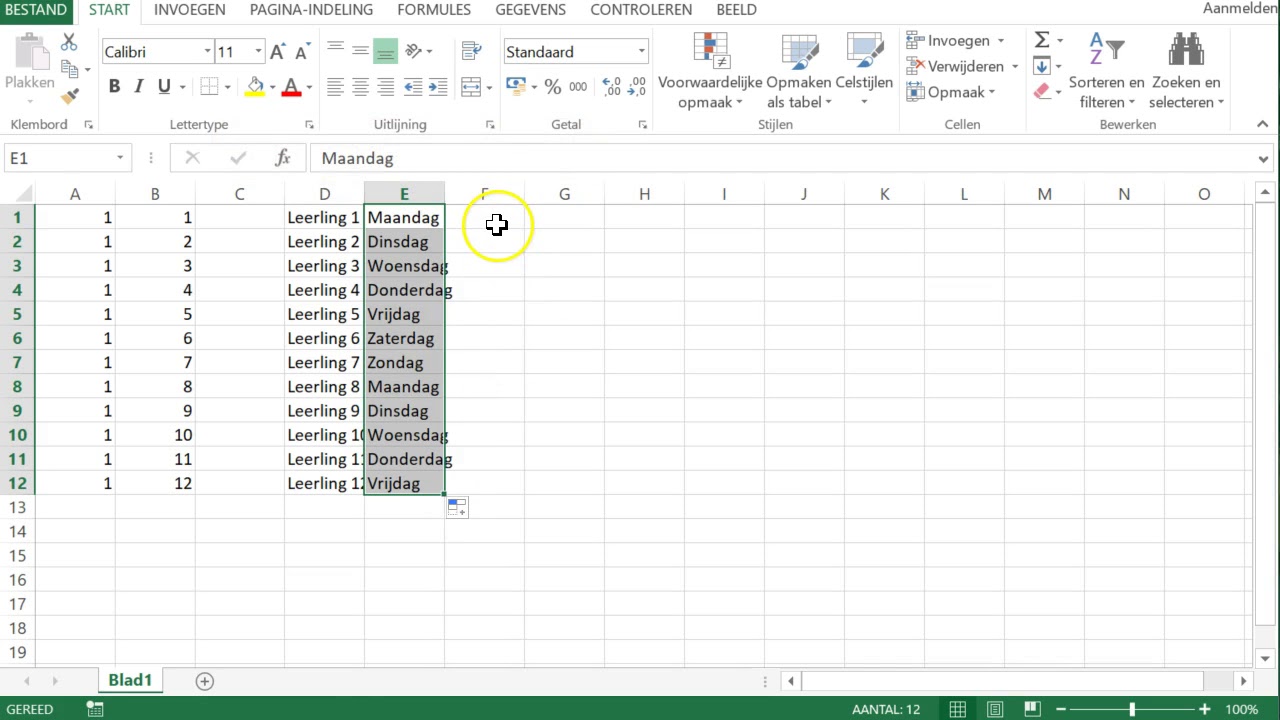The height and width of the screenshot is (720, 1280).
Task: Open the Standaard number format dropdown
Action: point(642,52)
